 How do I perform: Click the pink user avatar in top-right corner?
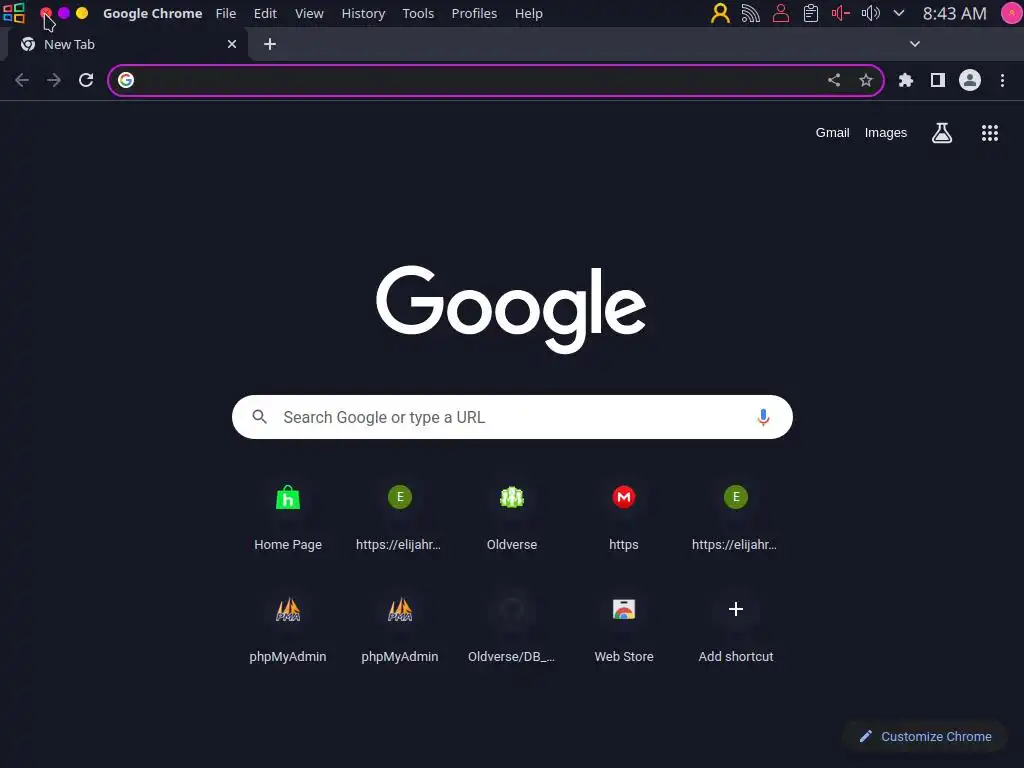click(x=1011, y=13)
